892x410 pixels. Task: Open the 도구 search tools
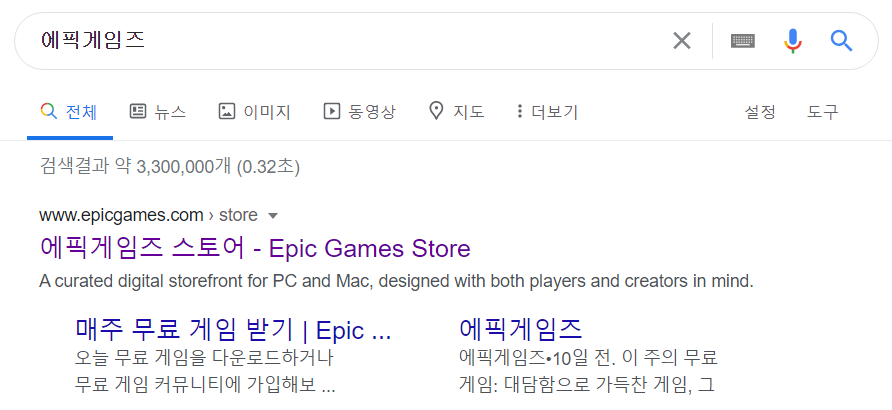tap(823, 112)
